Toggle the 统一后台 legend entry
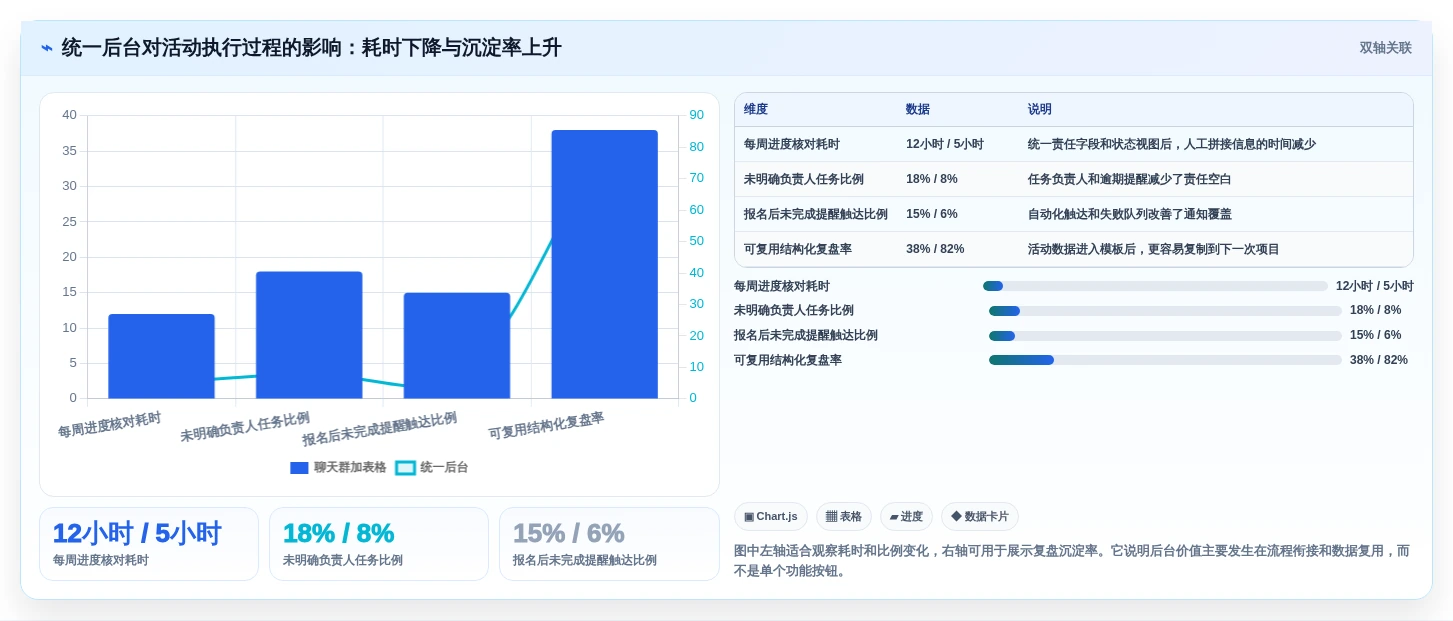The image size is (1453, 621). tap(432, 467)
